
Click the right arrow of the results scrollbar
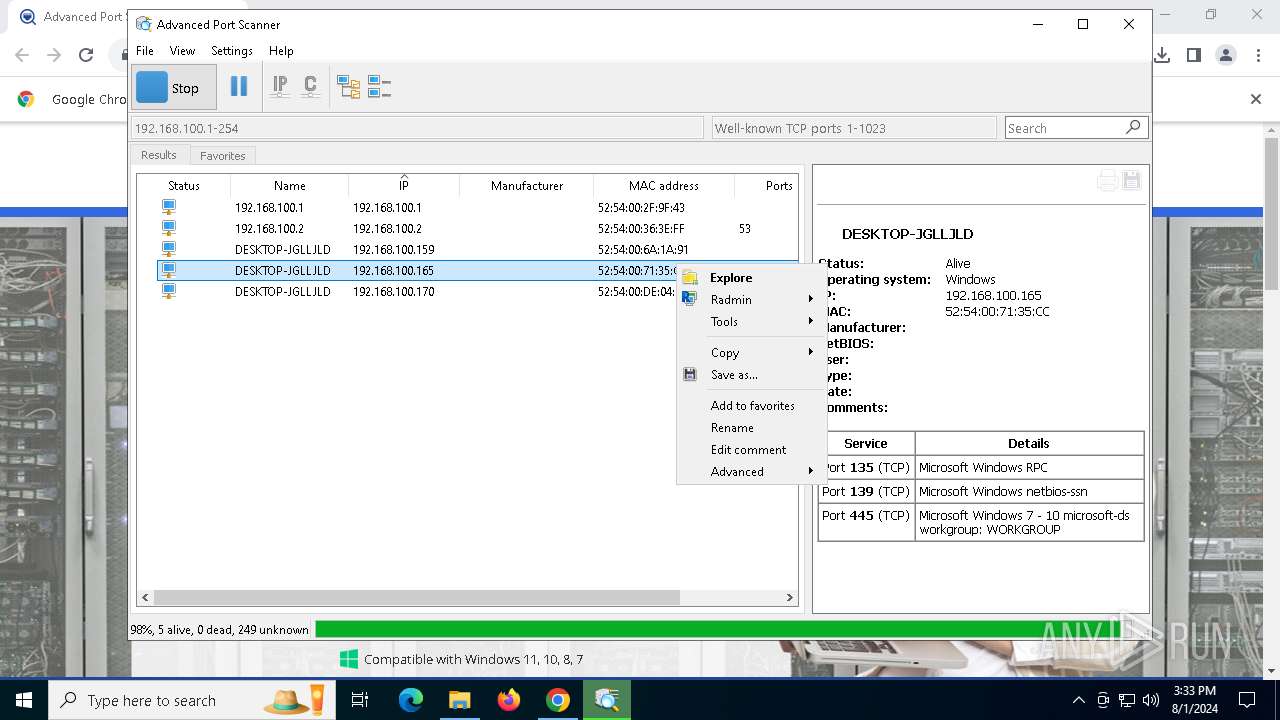click(789, 597)
